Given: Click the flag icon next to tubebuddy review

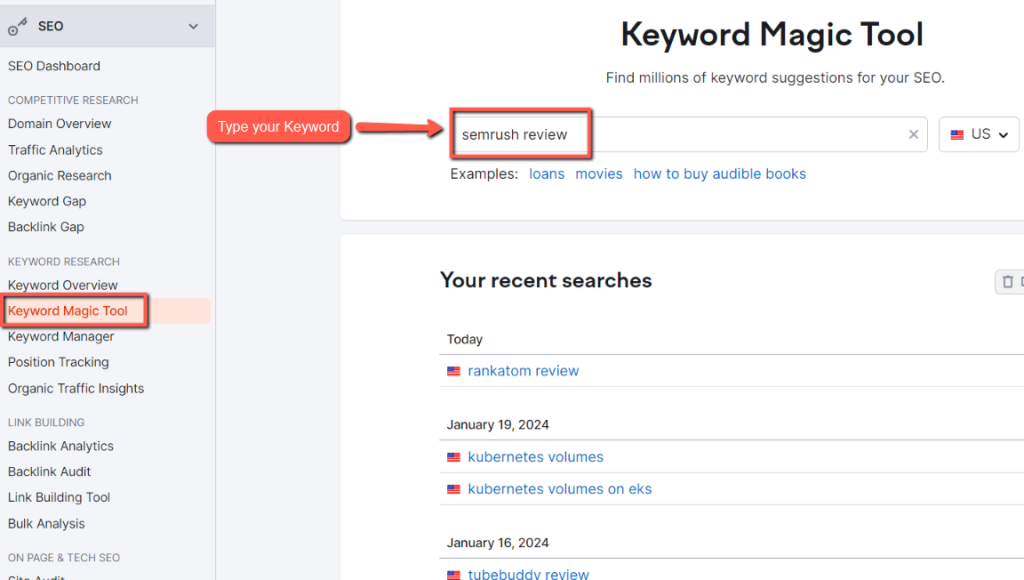Looking at the screenshot, I should (x=453, y=575).
